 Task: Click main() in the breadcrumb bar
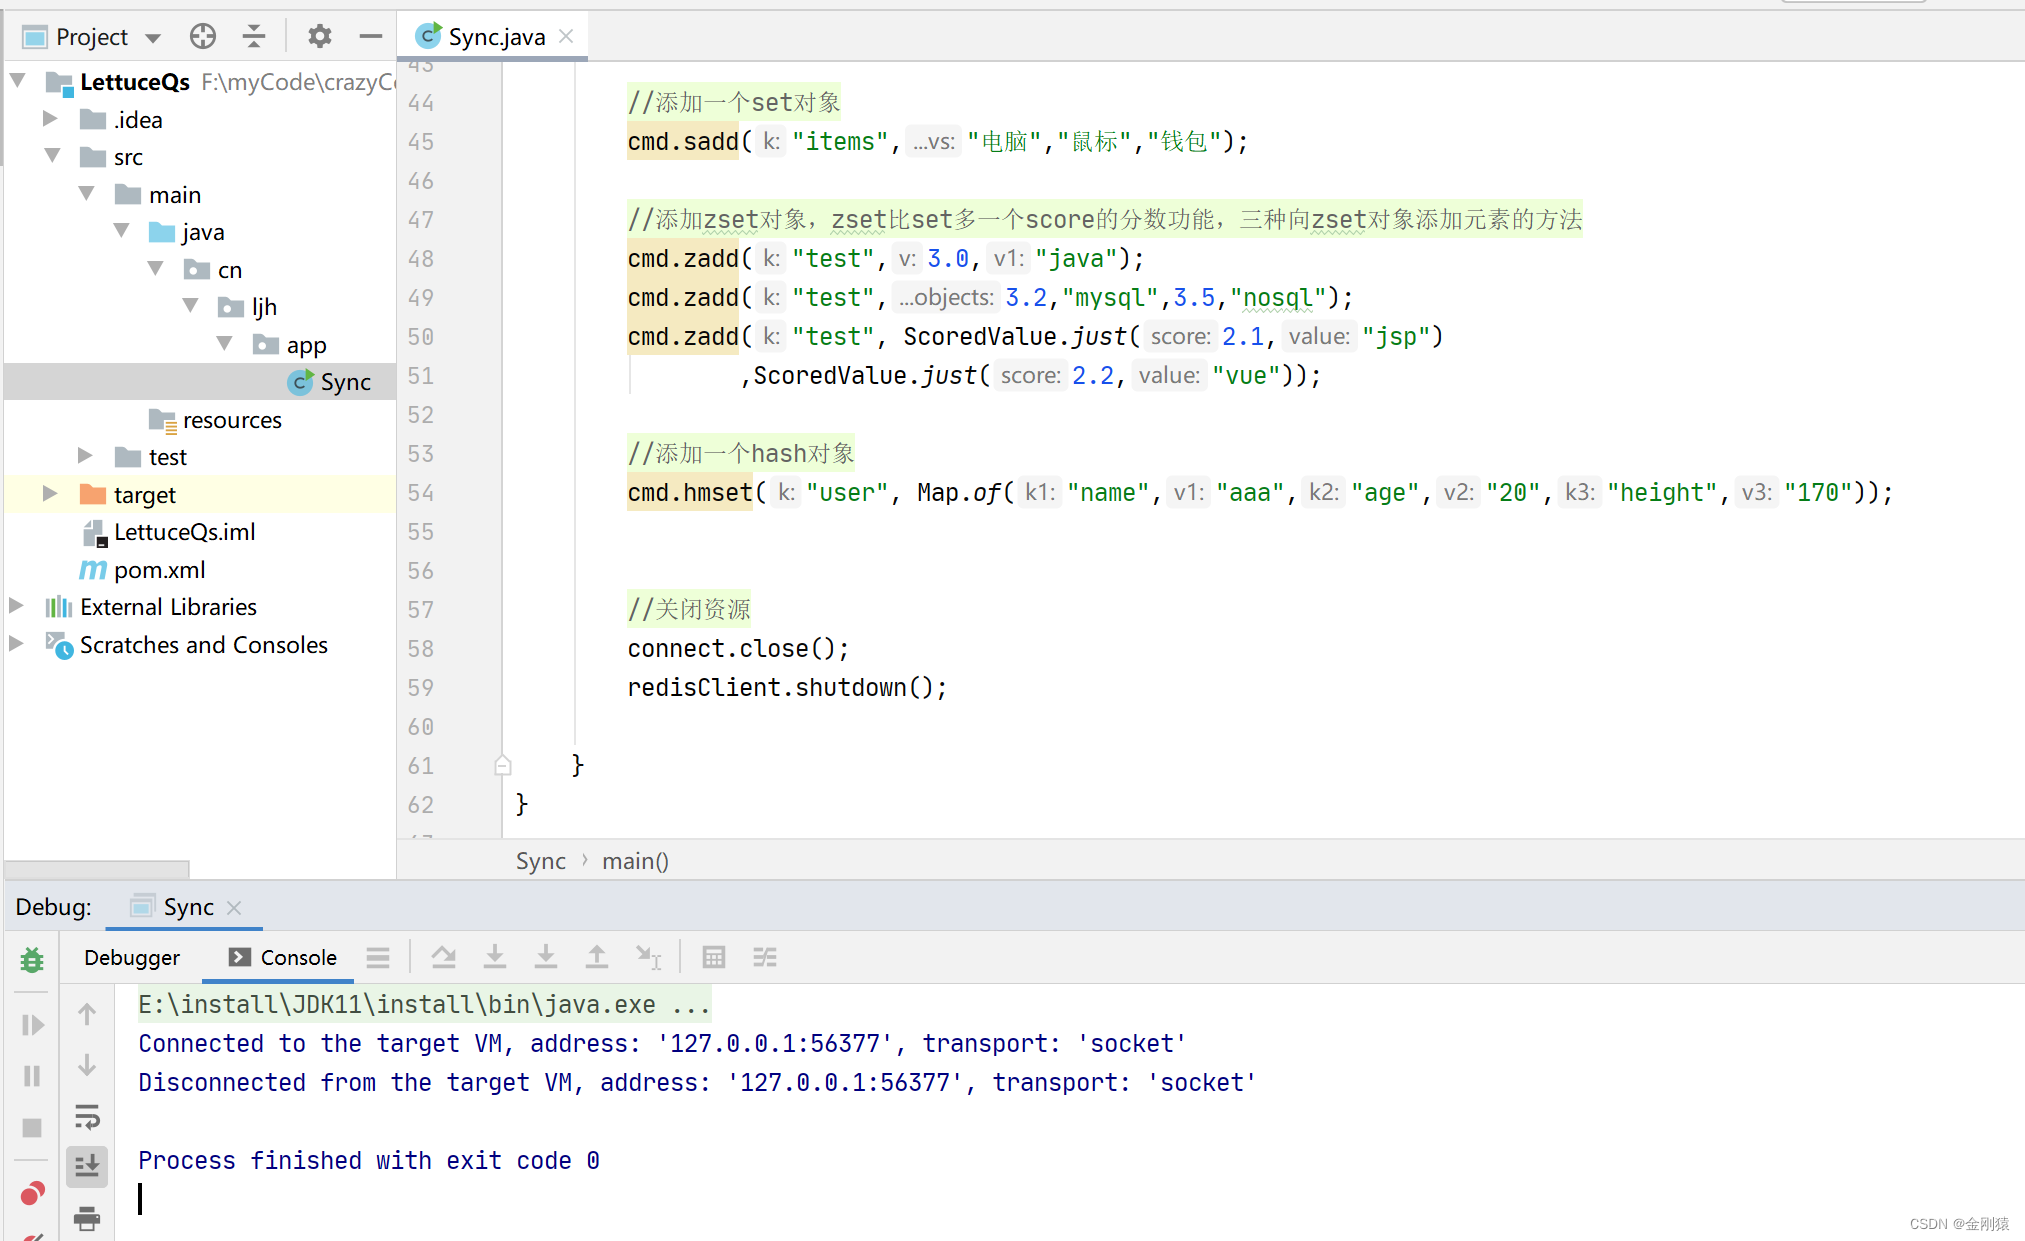point(635,860)
